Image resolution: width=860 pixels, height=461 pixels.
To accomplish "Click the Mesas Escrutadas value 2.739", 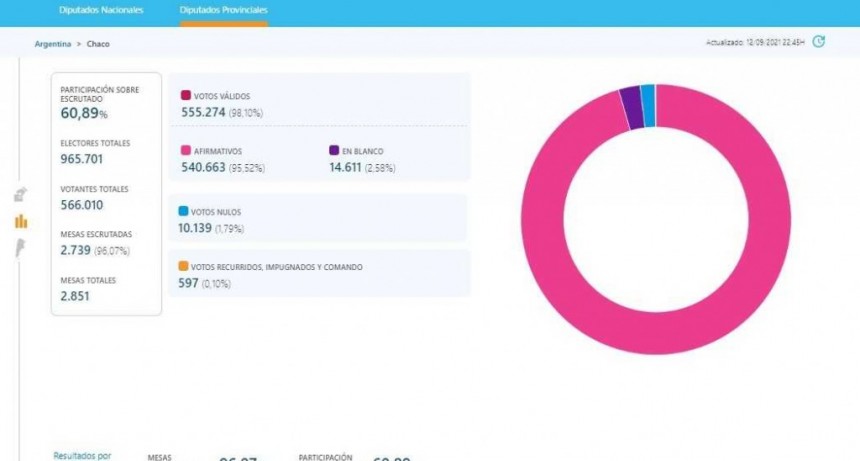I will click(x=76, y=251).
